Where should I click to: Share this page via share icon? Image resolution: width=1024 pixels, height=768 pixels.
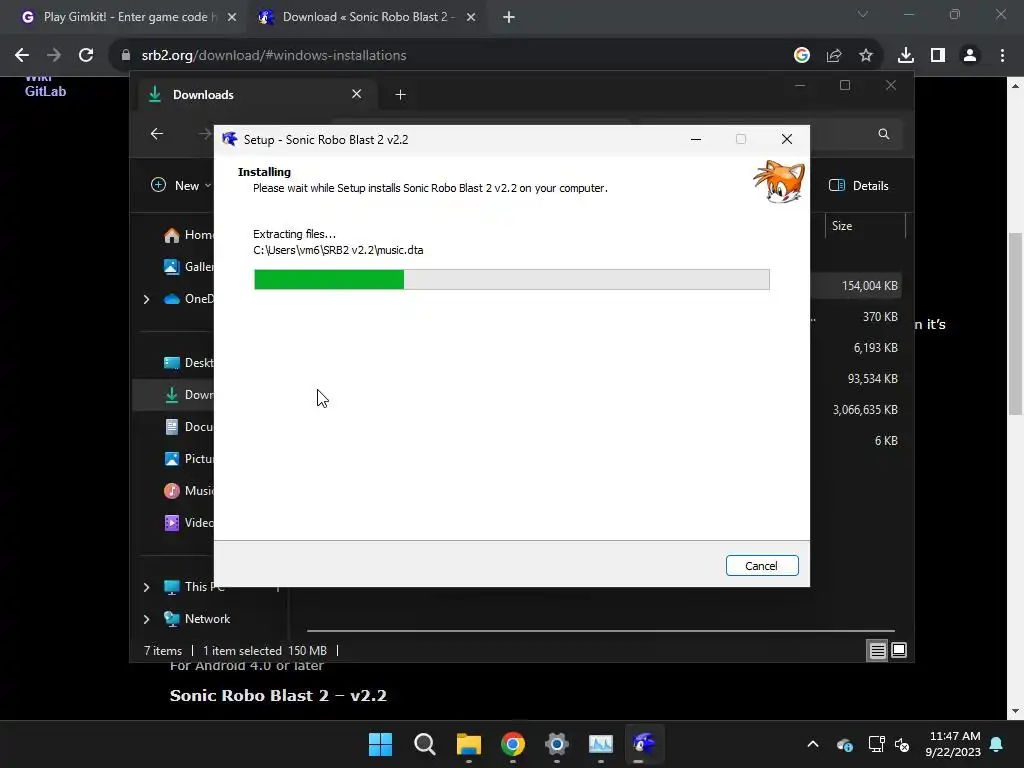(x=834, y=56)
